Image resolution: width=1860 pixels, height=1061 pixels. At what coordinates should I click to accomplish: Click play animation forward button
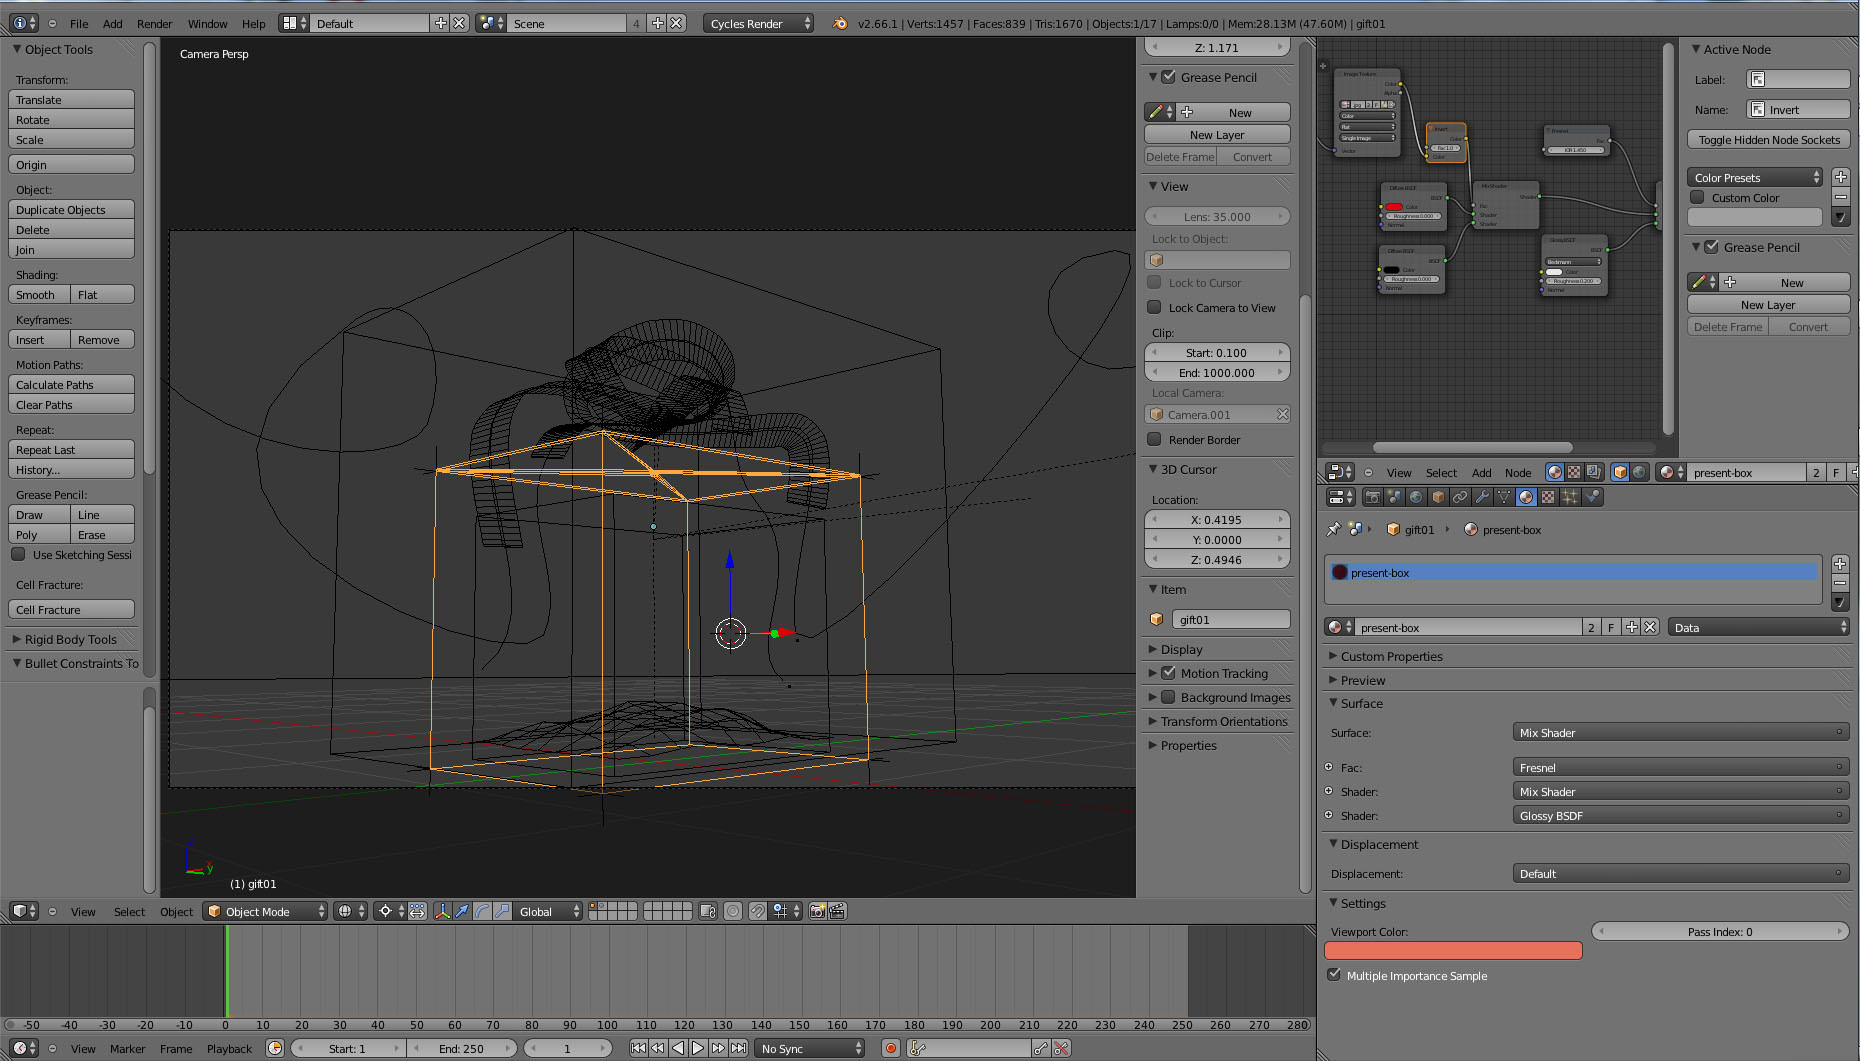[x=698, y=1048]
